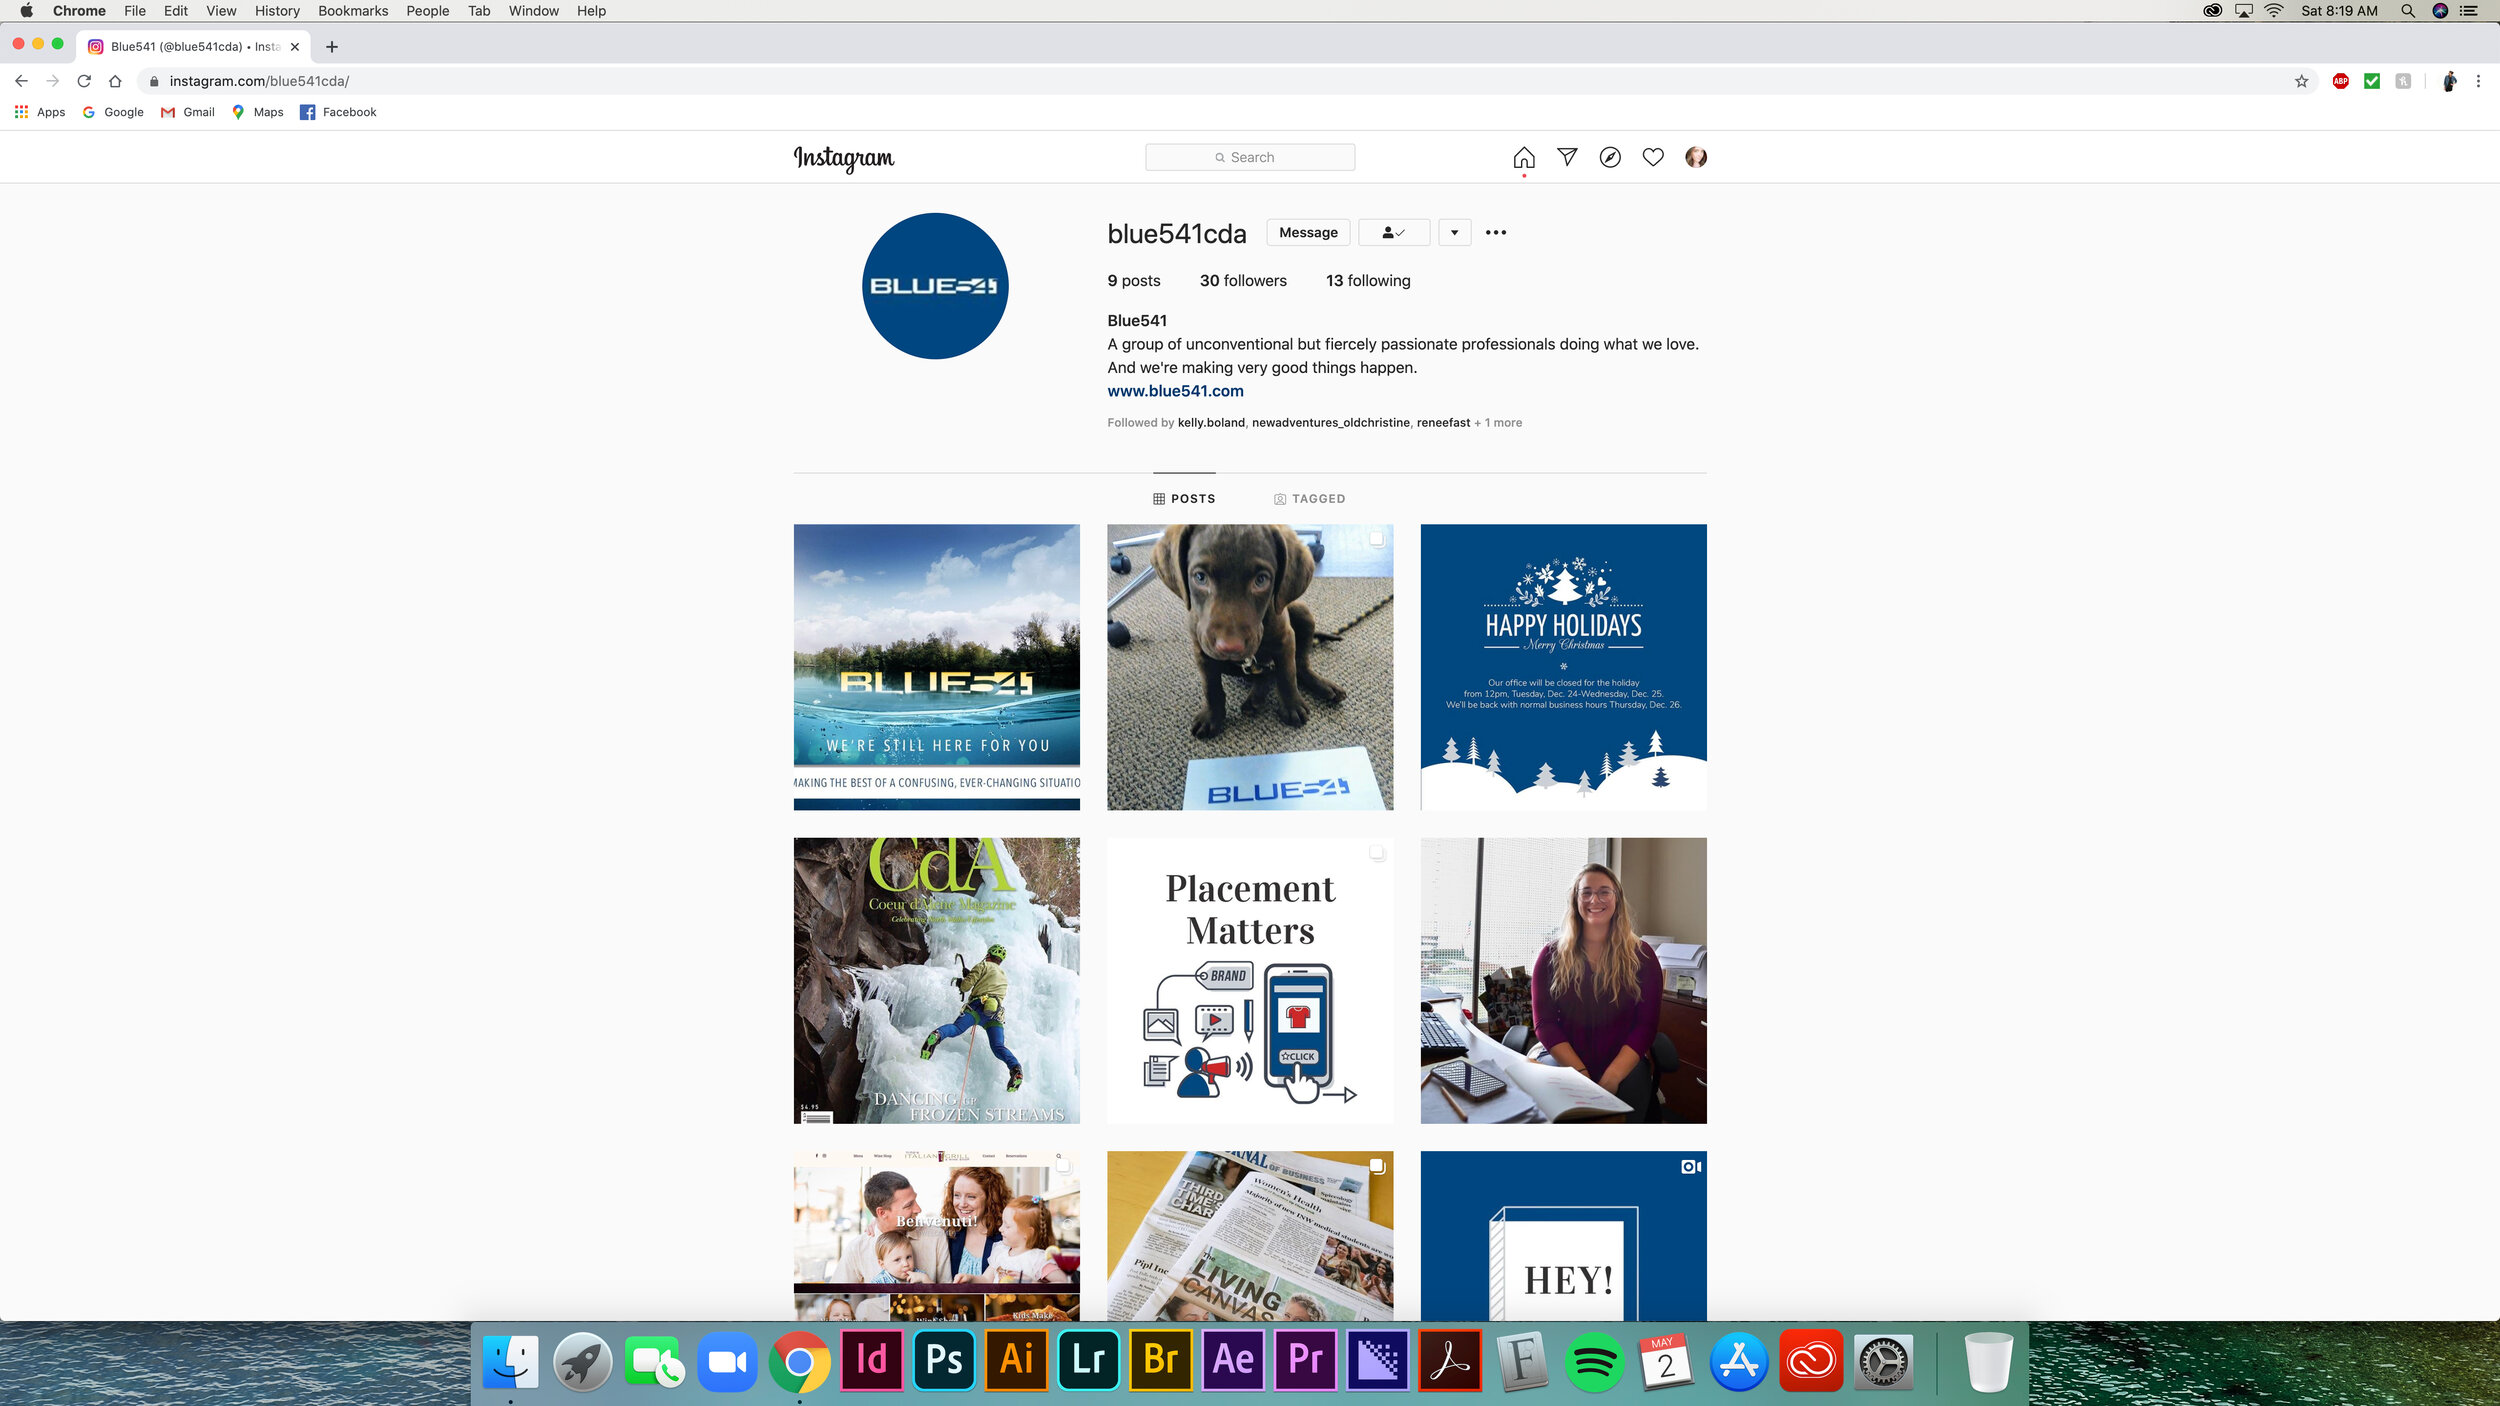Open the Apps bookmark
The image size is (2500, 1406).
pyautogui.click(x=40, y=112)
